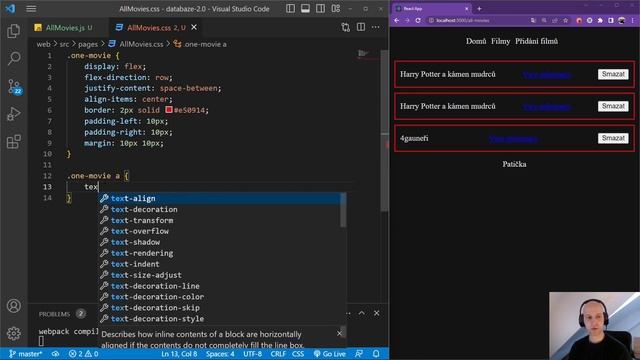Change file encoding UTF-8

[253, 354]
